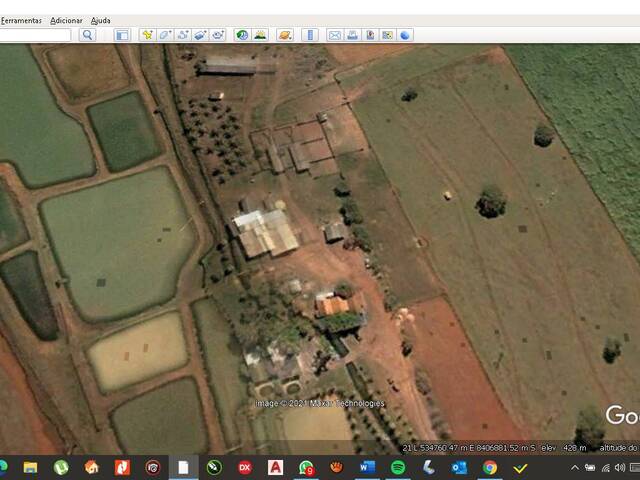Add a new placemark with pushpin icon
Image resolution: width=640 pixels, height=480 pixels.
tap(148, 35)
